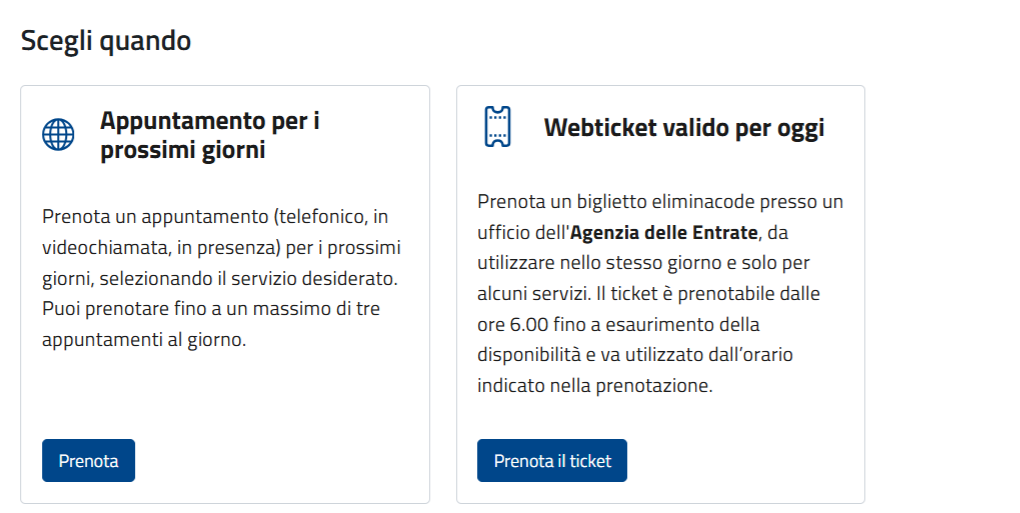Book with the Prenota il ticket button
The height and width of the screenshot is (513, 1020).
pyautogui.click(x=552, y=460)
